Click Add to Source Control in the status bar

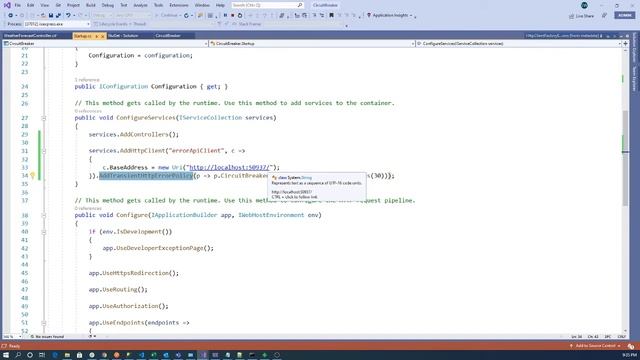click(595, 346)
